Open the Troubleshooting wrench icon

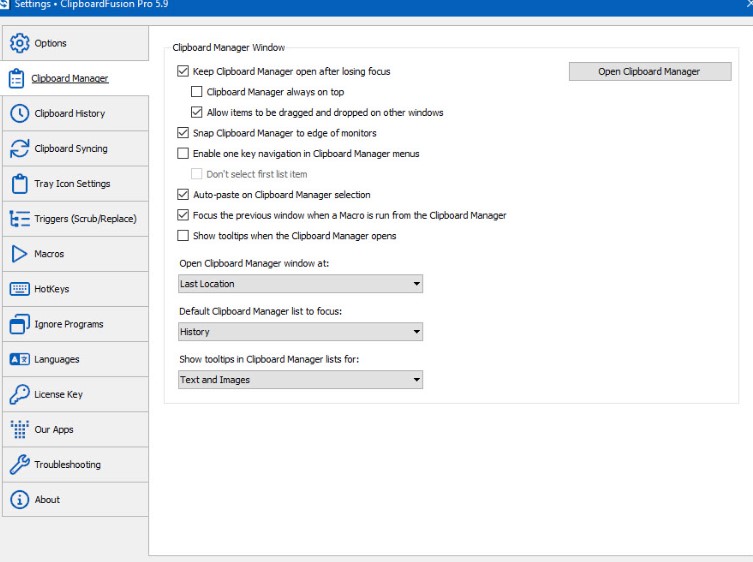pyautogui.click(x=19, y=465)
